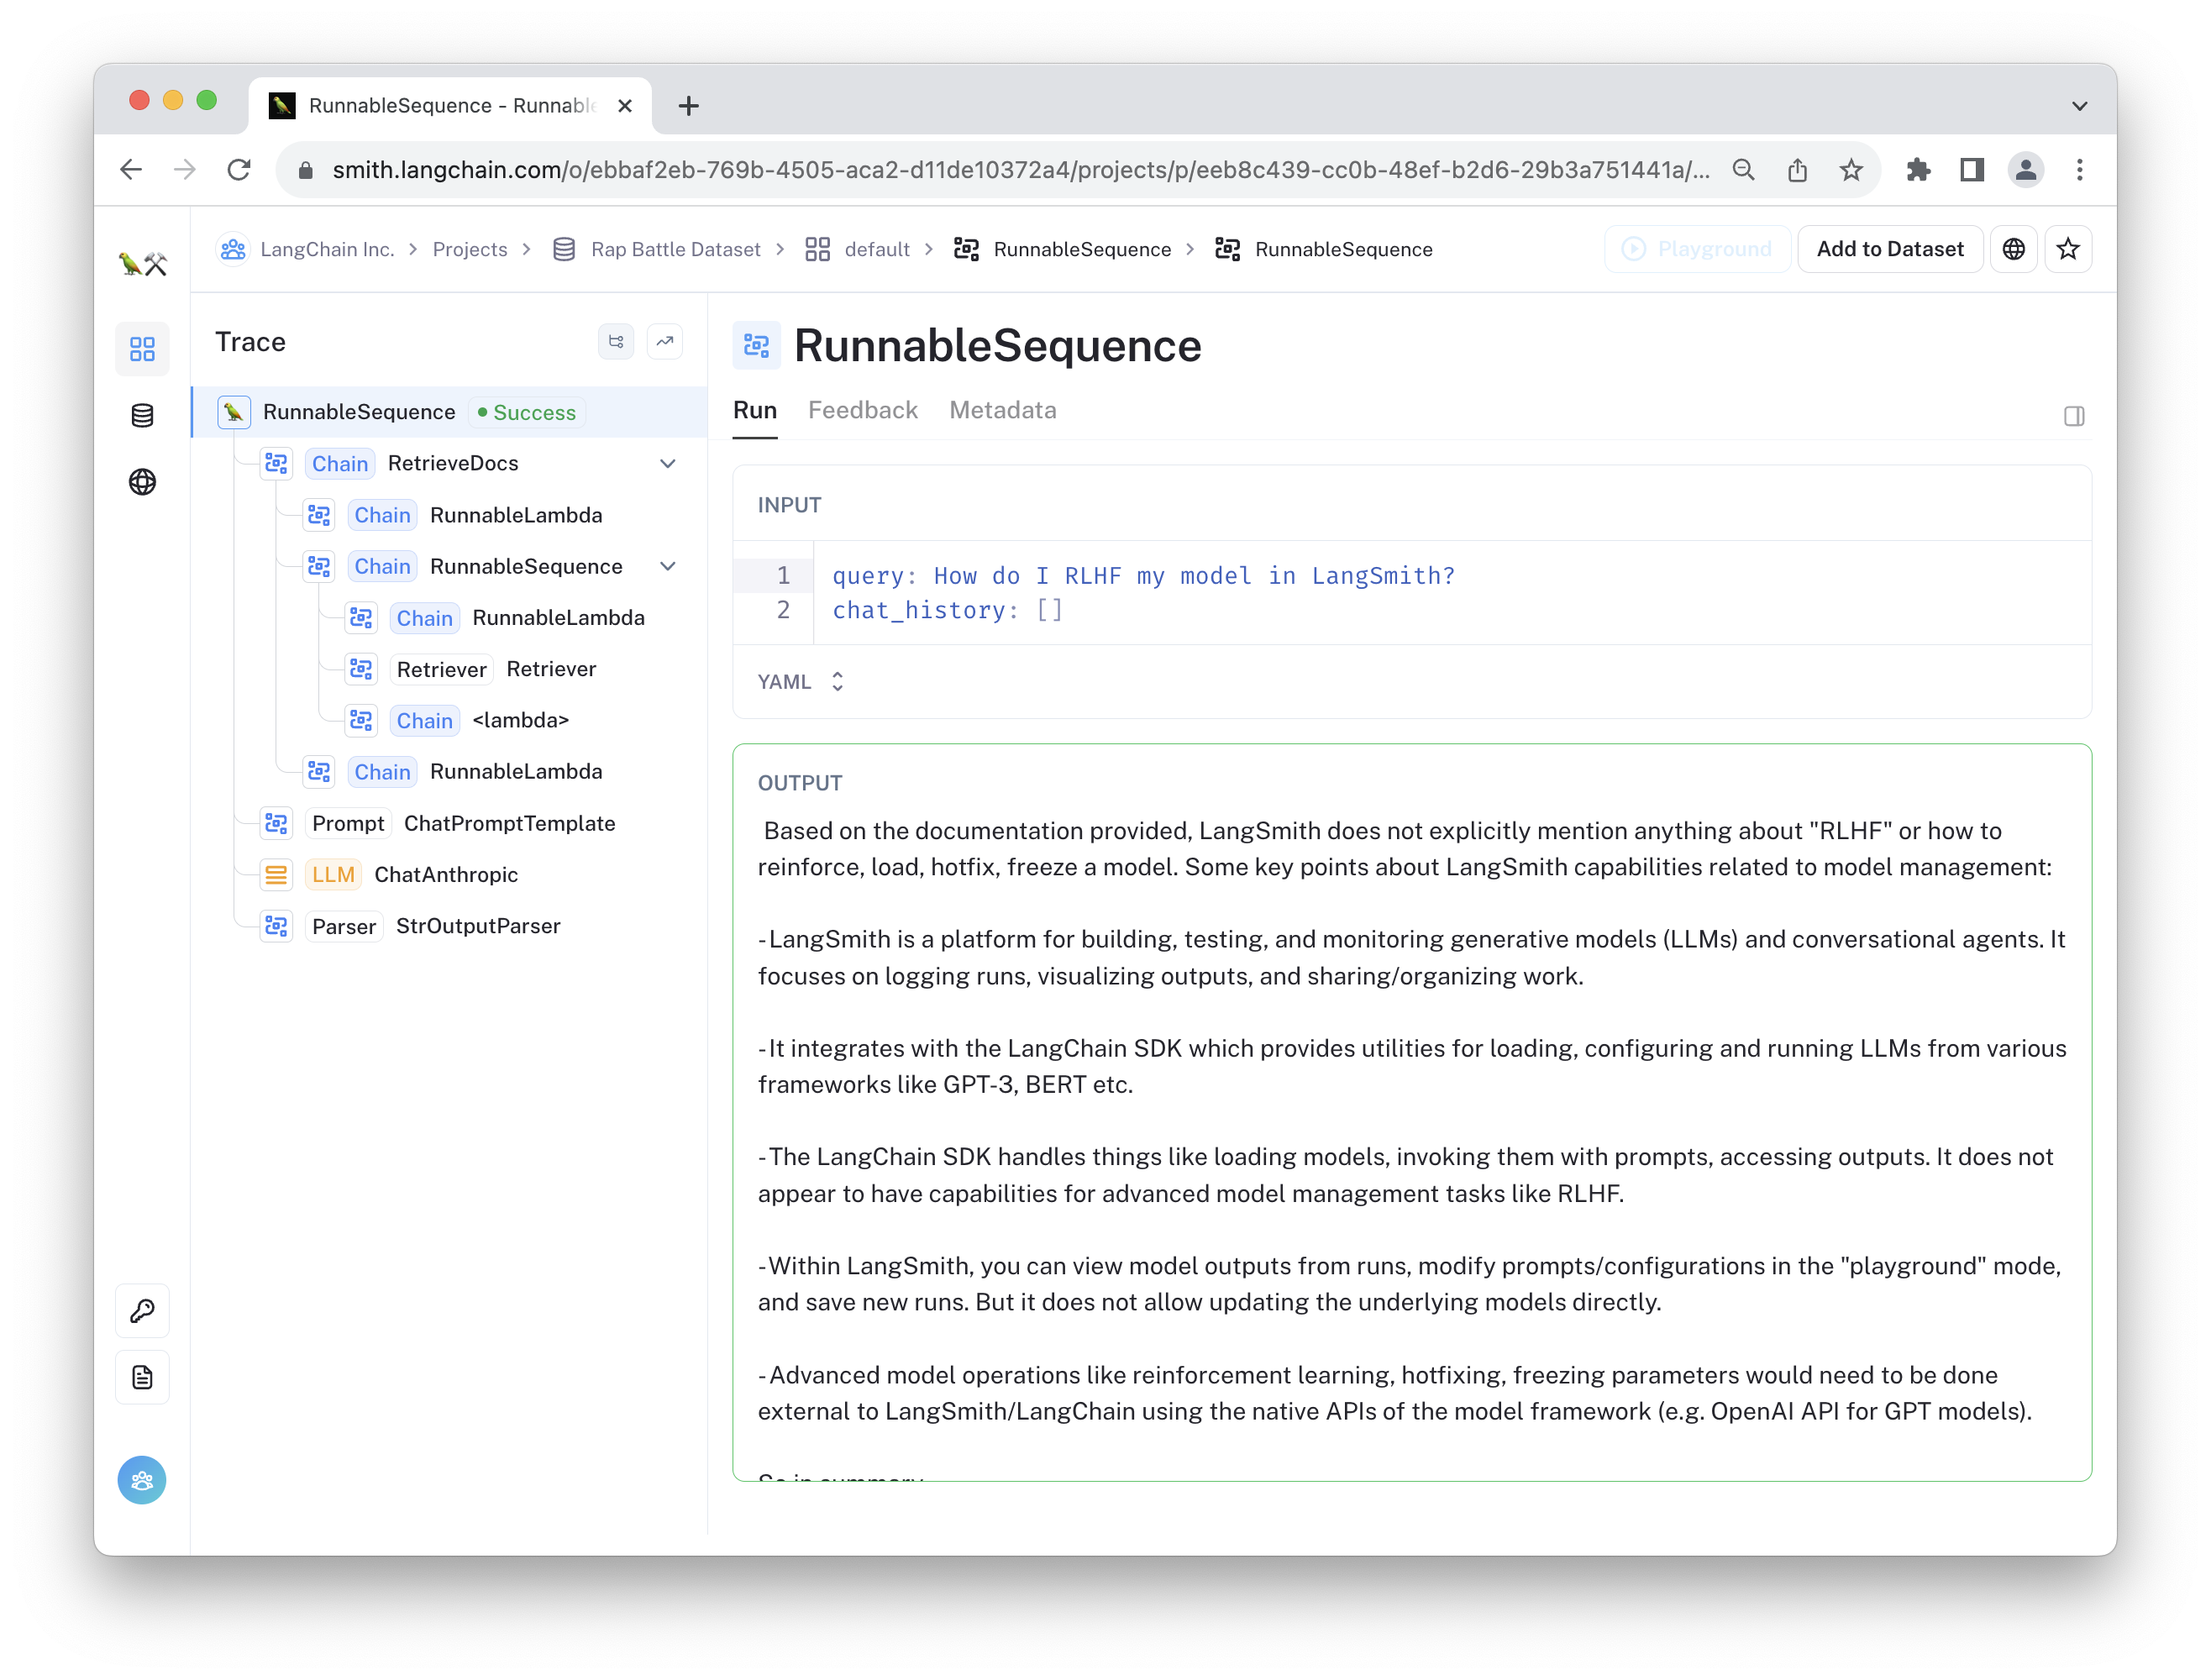
Task: Click the Add to Dataset button
Action: pyautogui.click(x=1890, y=249)
